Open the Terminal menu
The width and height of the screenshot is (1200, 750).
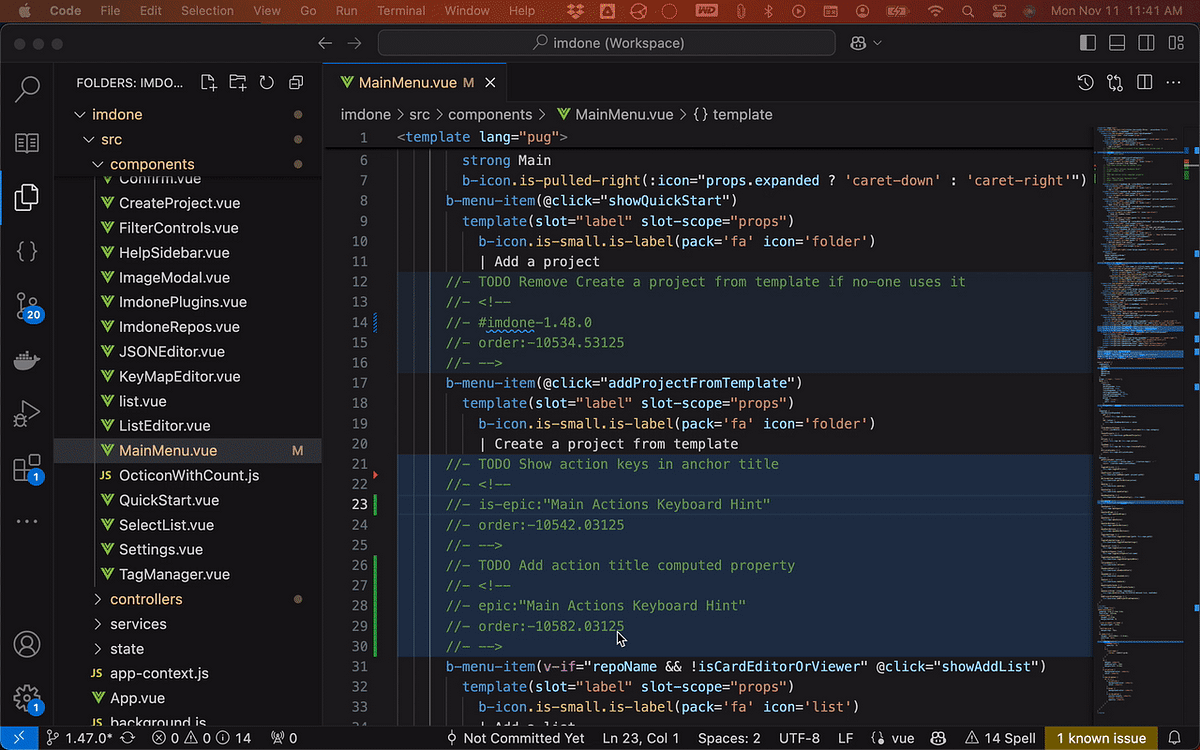coord(401,10)
